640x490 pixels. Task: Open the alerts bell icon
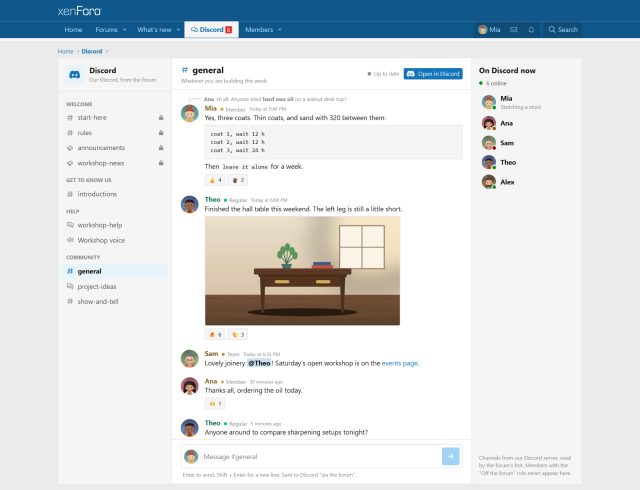(x=531, y=30)
